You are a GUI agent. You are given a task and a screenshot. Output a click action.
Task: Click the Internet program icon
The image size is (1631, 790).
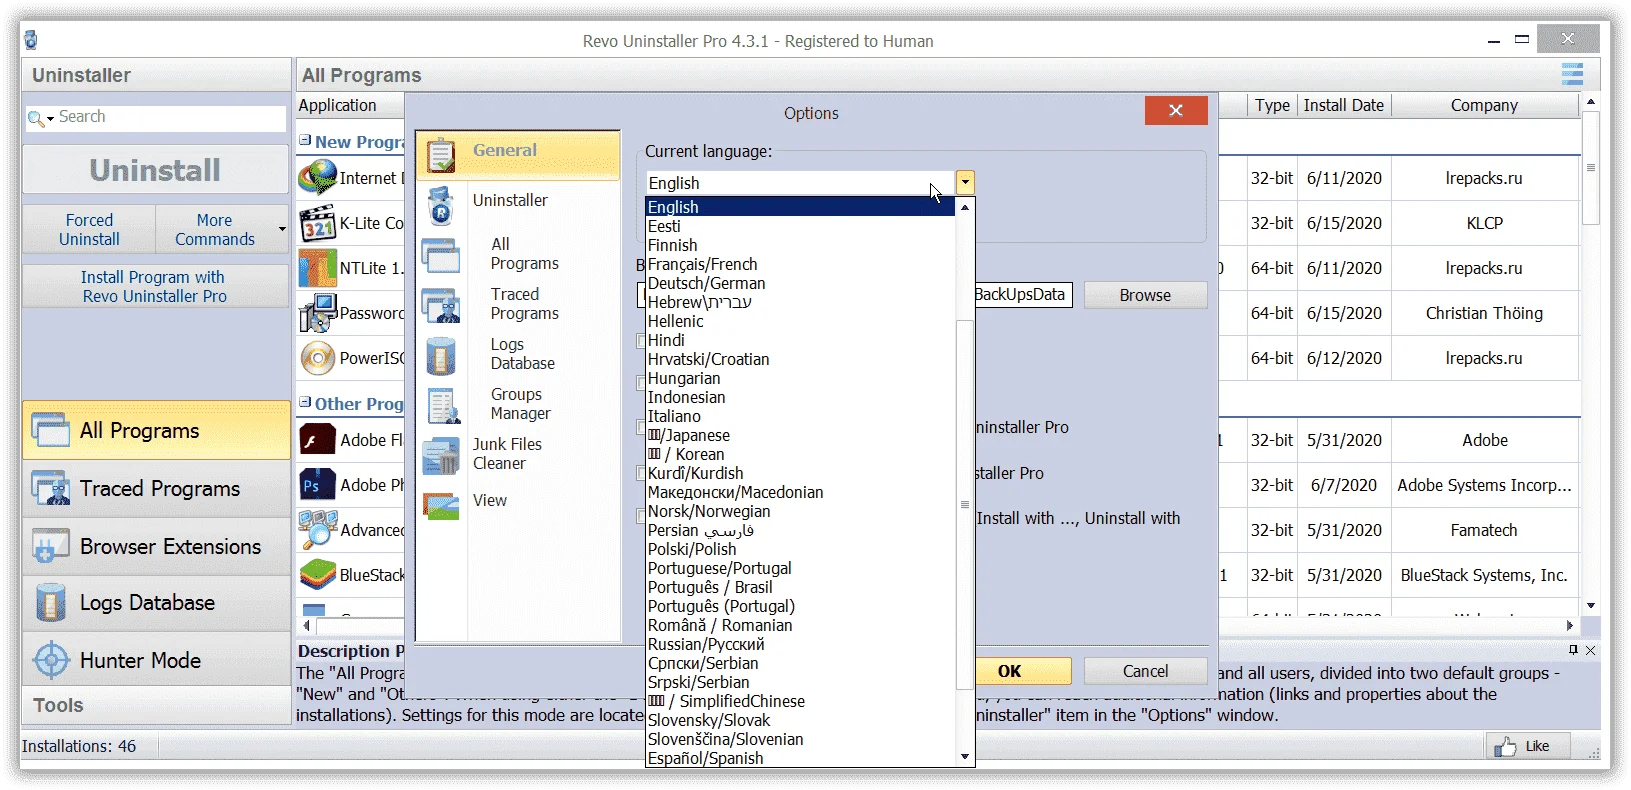coord(318,178)
